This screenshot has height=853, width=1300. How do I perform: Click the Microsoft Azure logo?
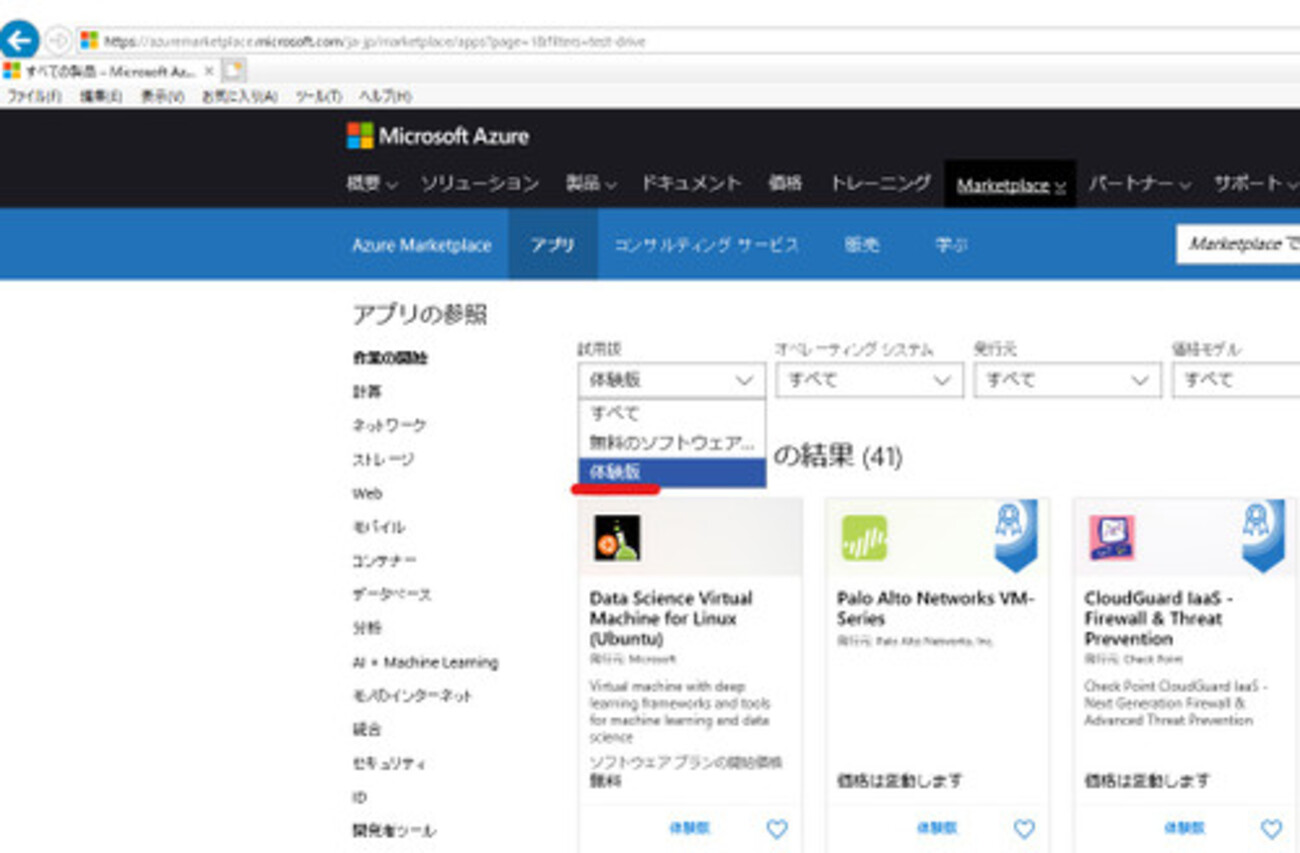[x=438, y=136]
